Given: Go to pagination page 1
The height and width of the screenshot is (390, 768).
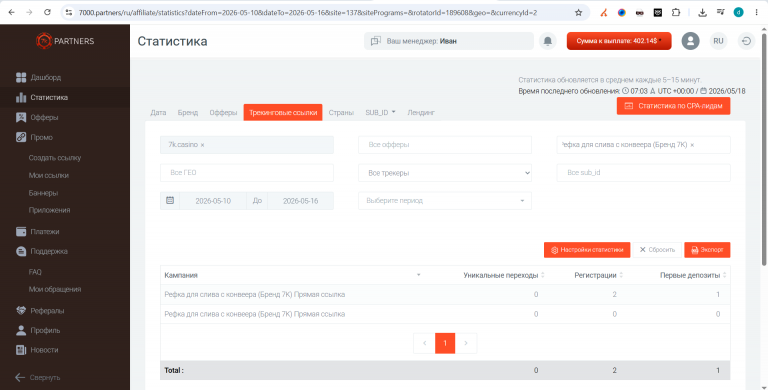Looking at the screenshot, I should pyautogui.click(x=445, y=343).
